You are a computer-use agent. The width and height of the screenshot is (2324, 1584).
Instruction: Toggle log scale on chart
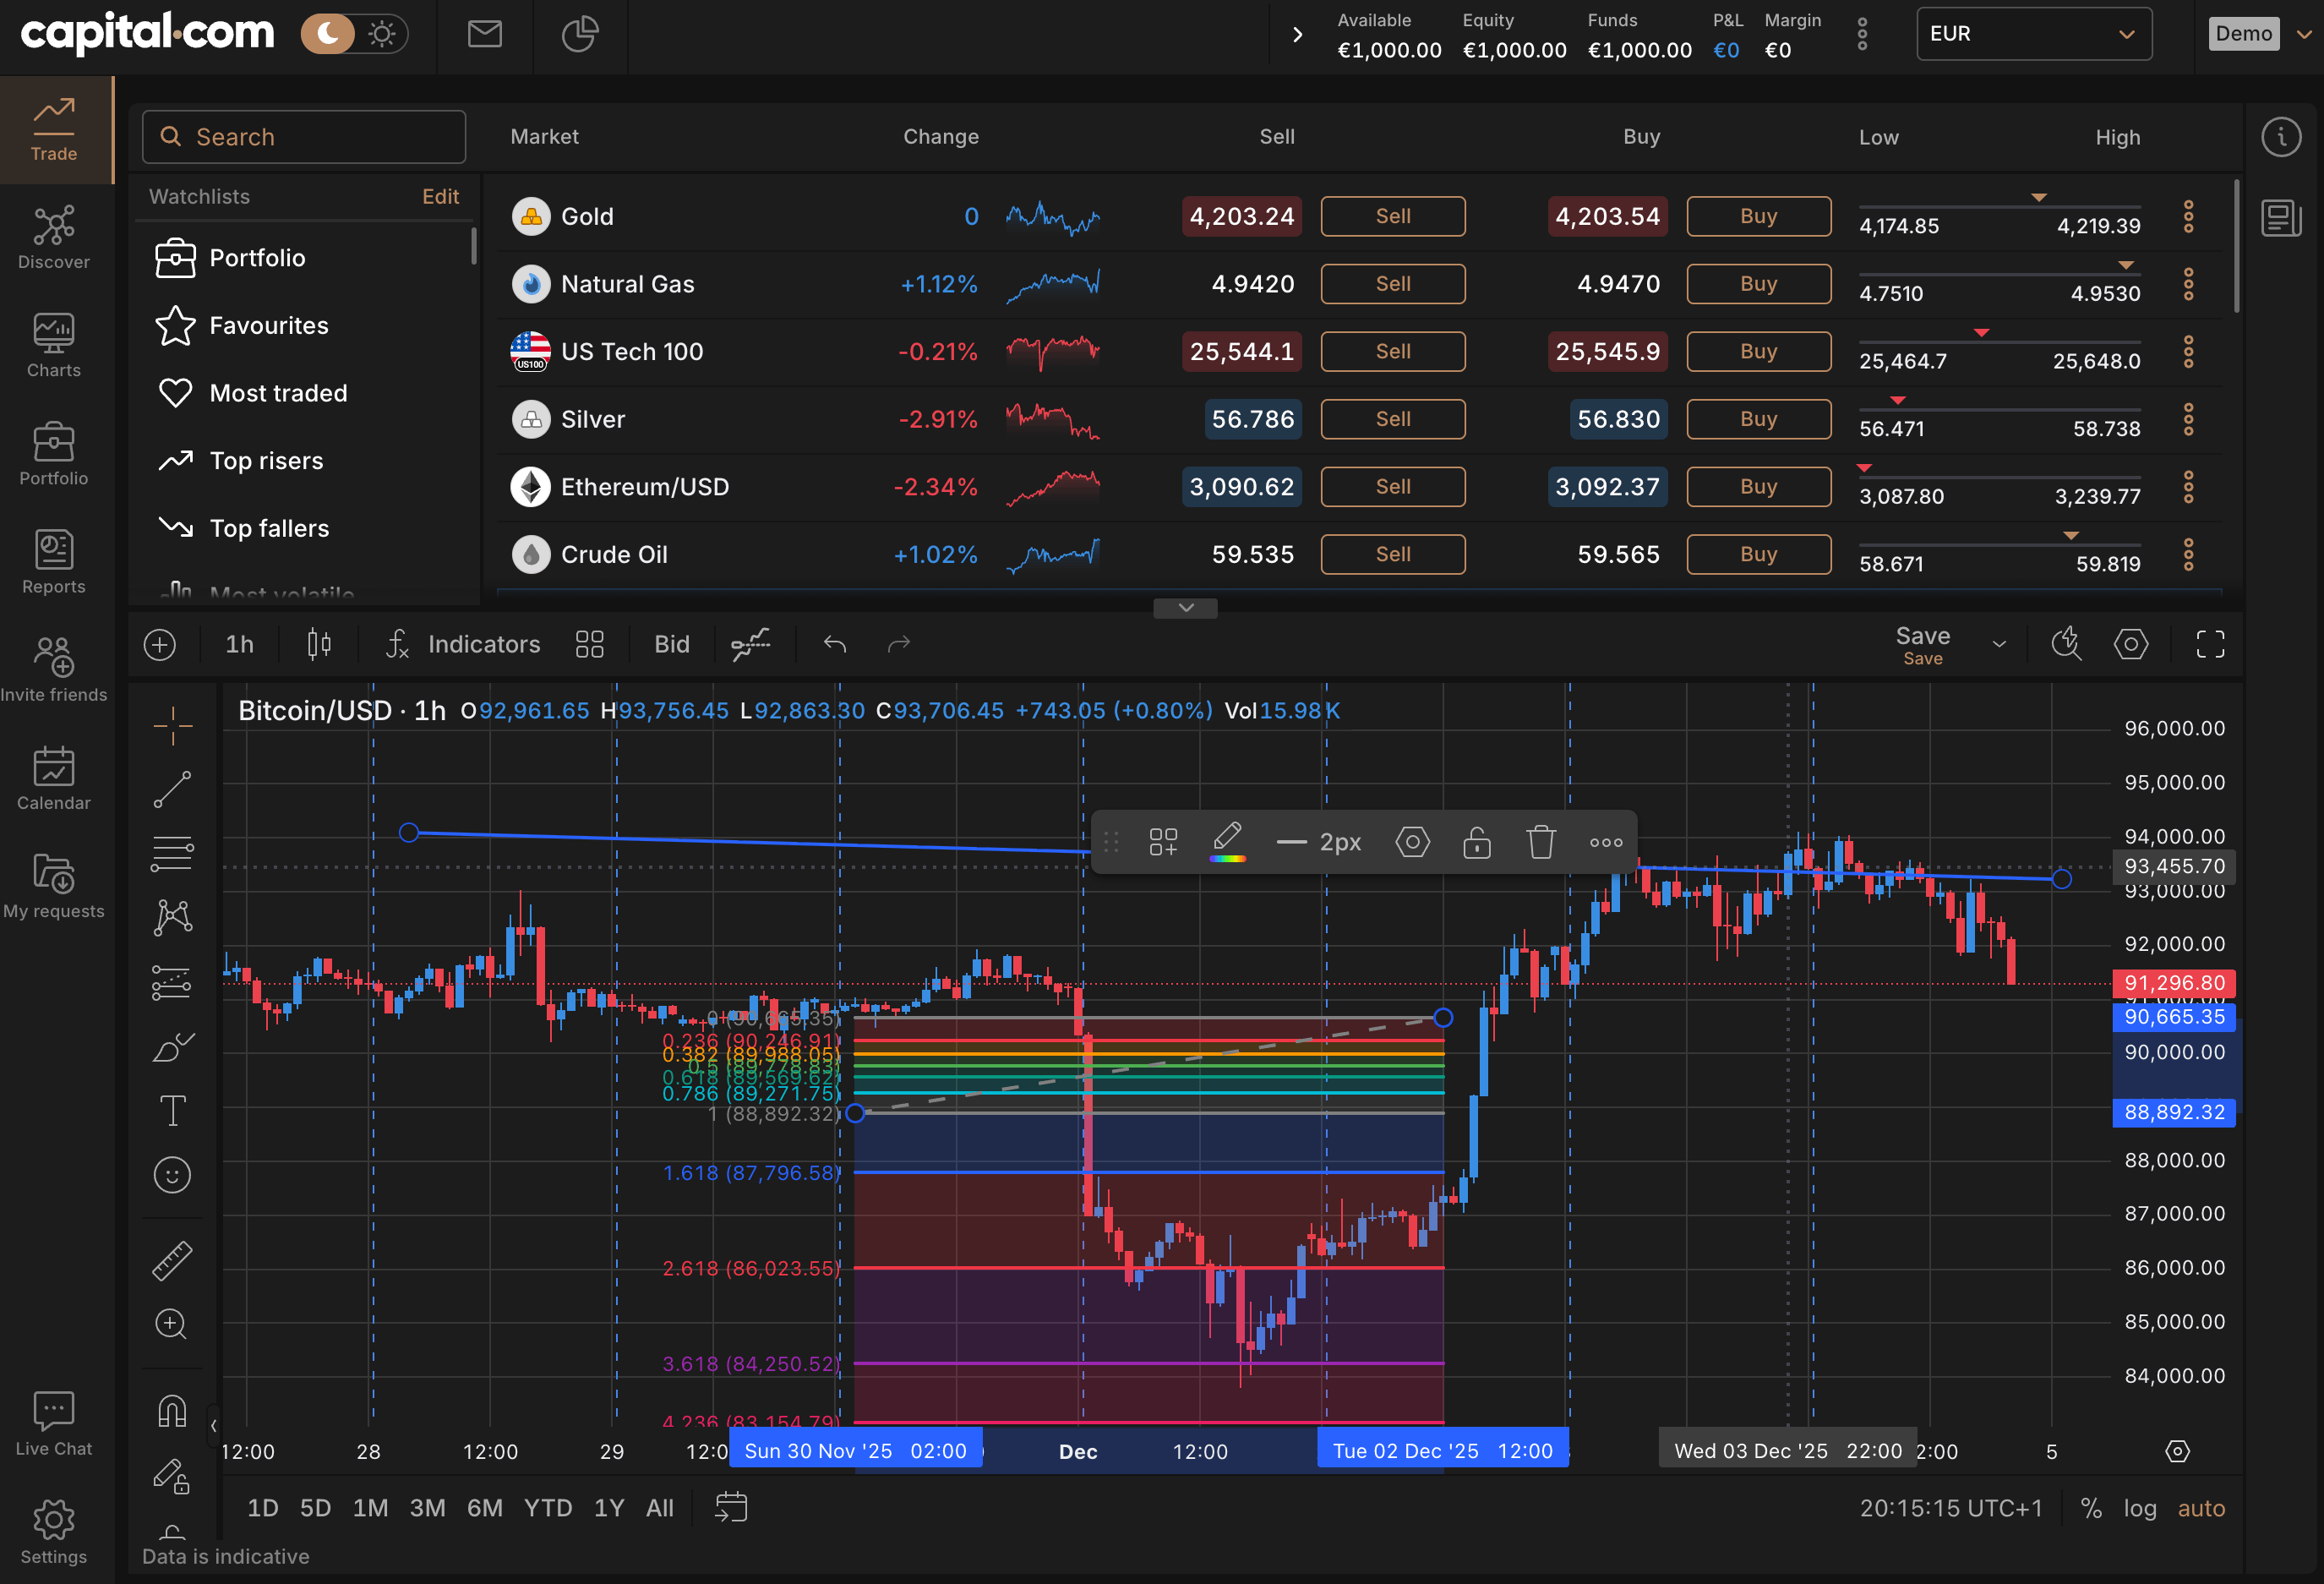point(2139,1508)
